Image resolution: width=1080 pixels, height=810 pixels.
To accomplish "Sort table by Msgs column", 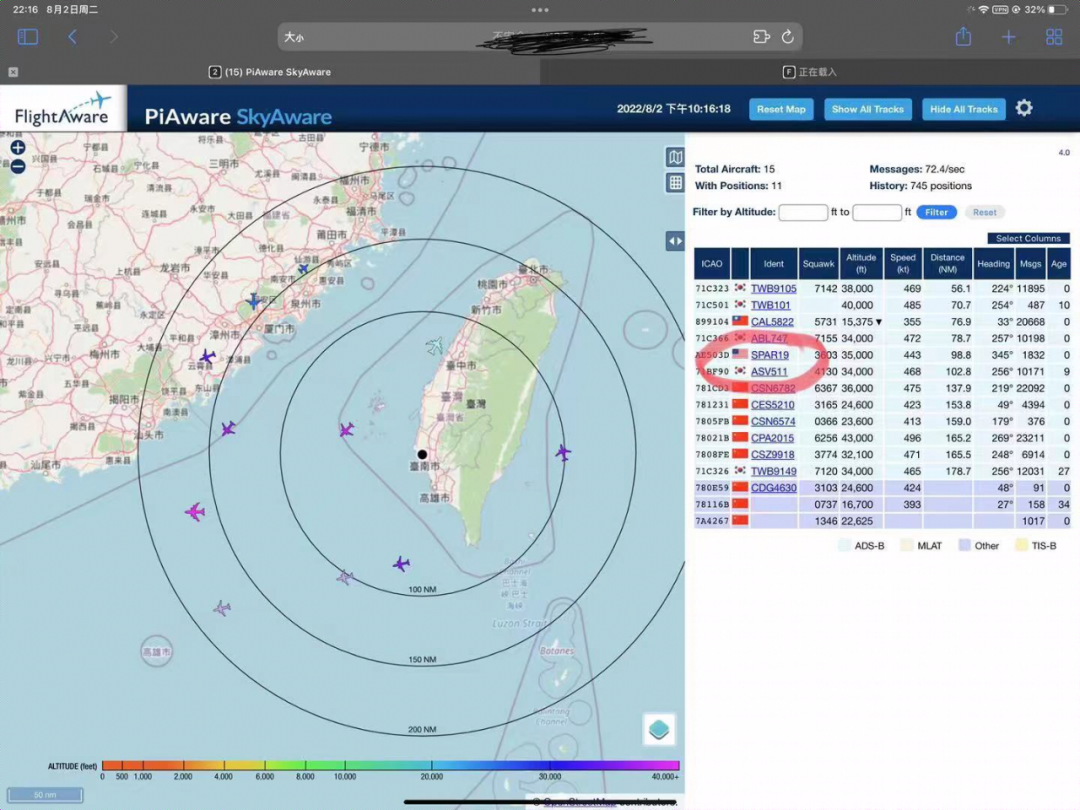I will pyautogui.click(x=1030, y=263).
